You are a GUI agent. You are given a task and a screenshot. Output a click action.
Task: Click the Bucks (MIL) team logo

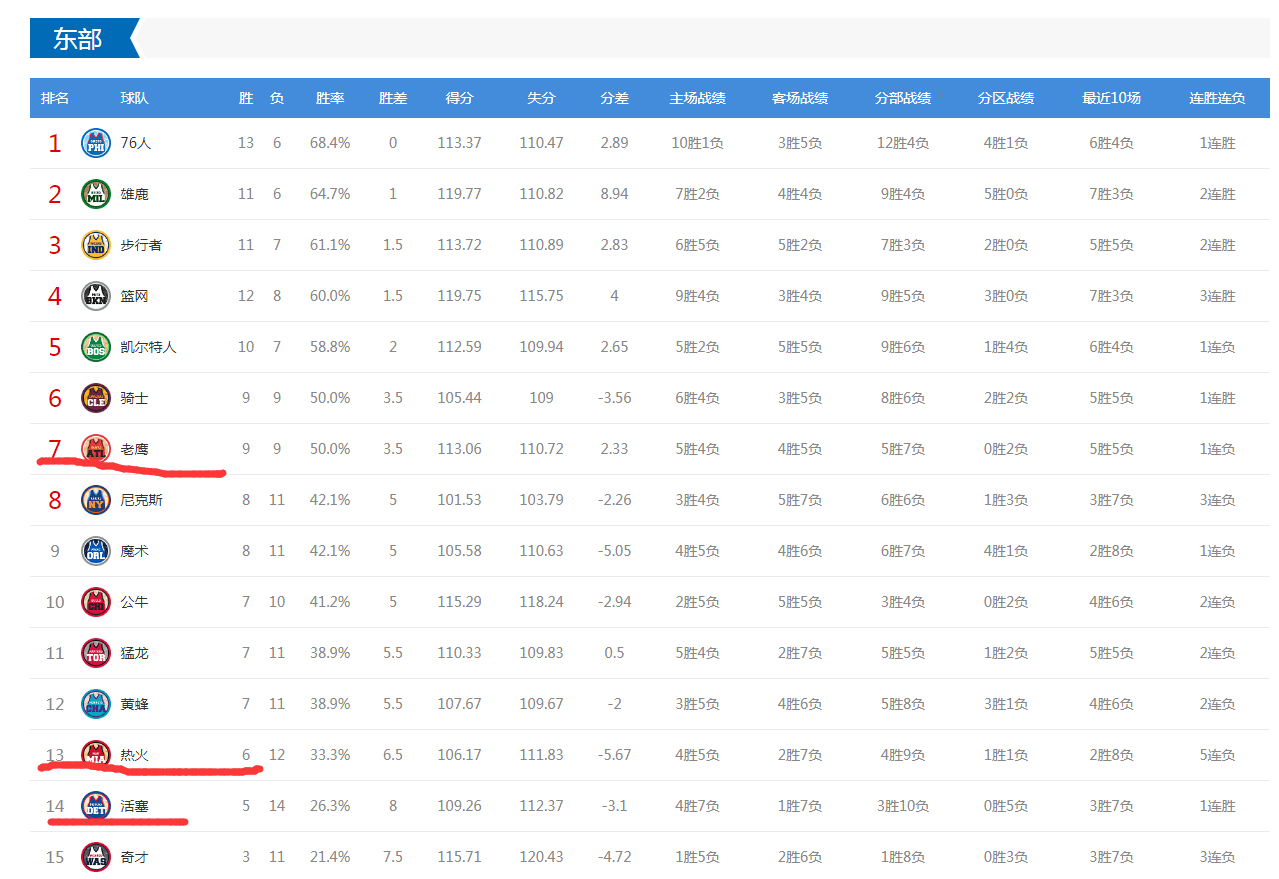click(96, 194)
